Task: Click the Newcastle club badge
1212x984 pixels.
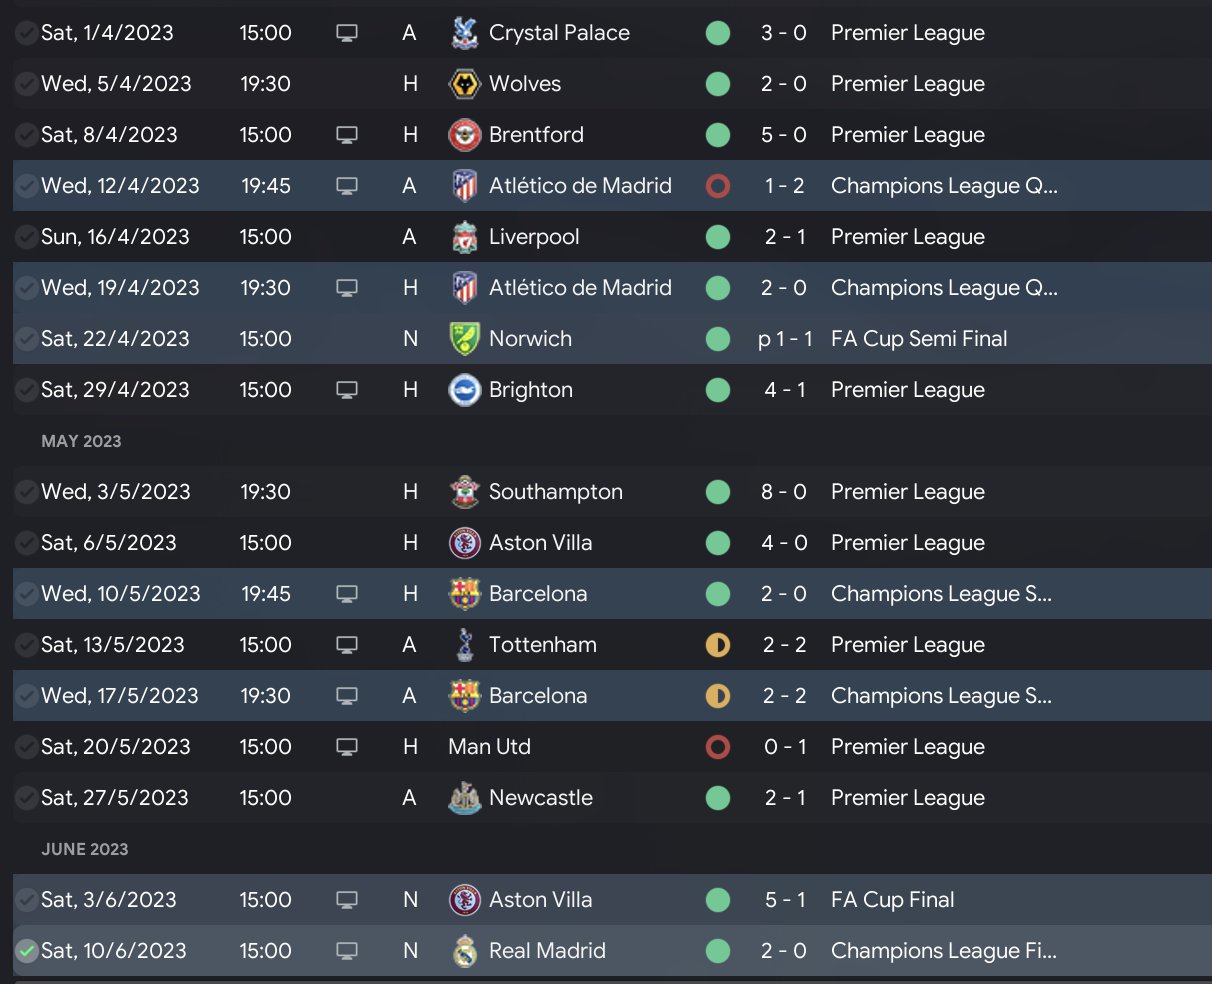Action: point(464,798)
